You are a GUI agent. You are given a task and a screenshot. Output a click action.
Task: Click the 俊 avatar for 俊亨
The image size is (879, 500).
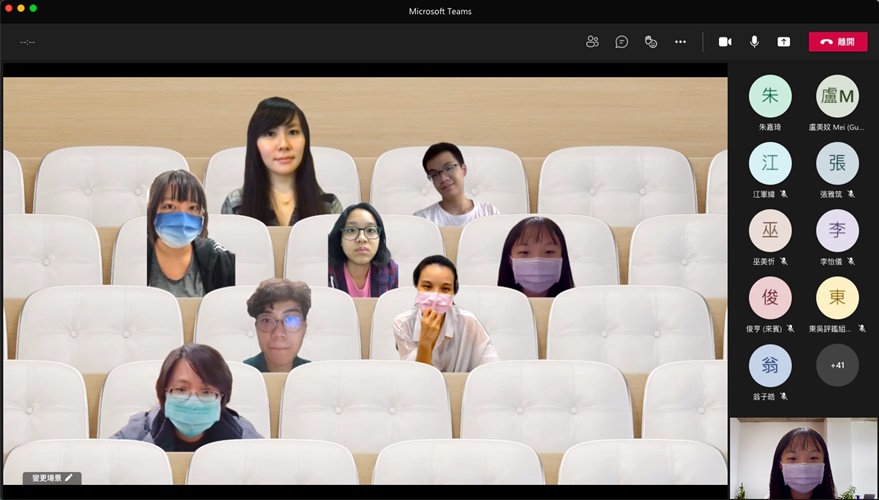[x=770, y=298]
